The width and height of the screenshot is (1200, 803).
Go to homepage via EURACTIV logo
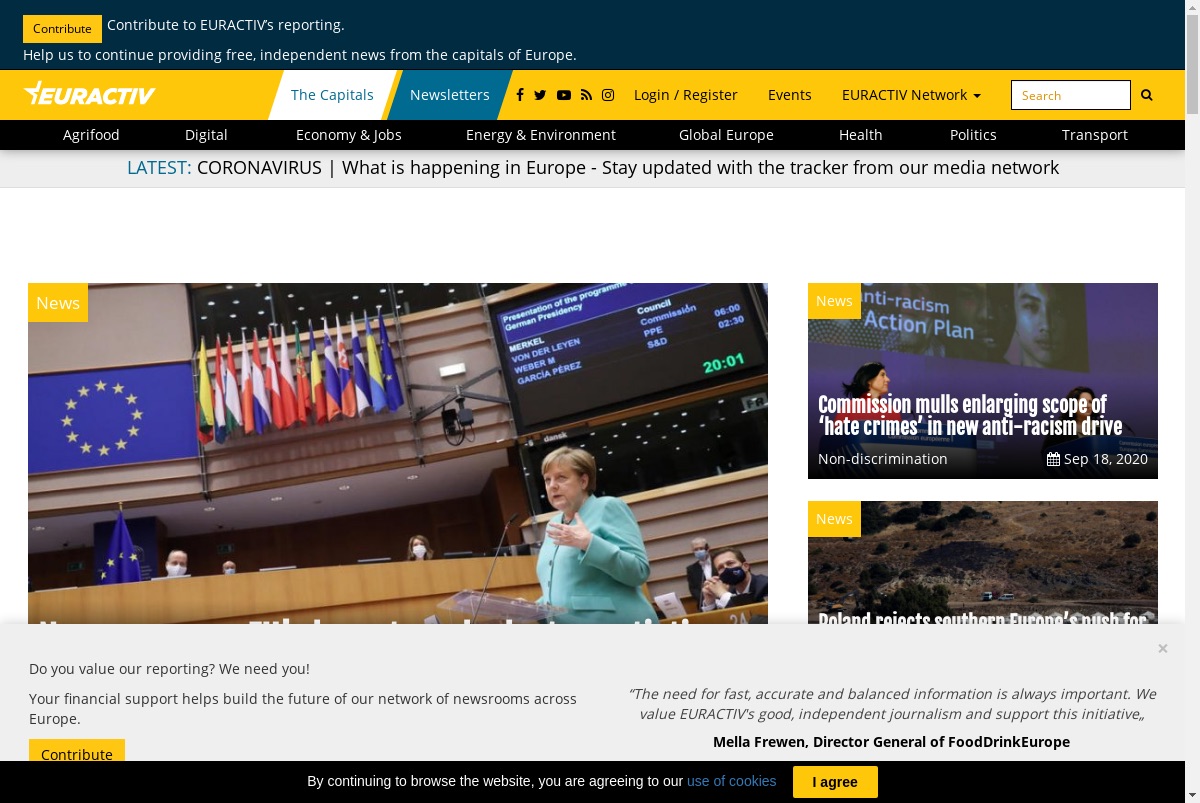coord(90,94)
